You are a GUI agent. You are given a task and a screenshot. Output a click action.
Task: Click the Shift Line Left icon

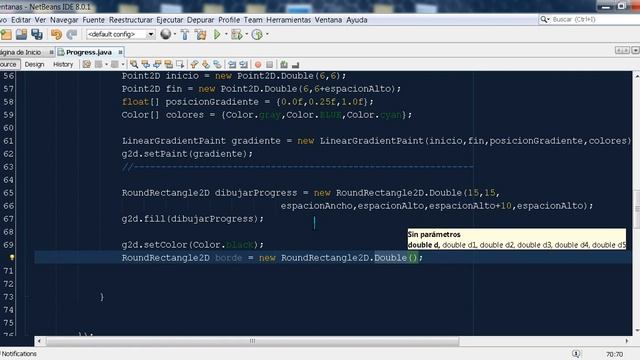click(232, 64)
